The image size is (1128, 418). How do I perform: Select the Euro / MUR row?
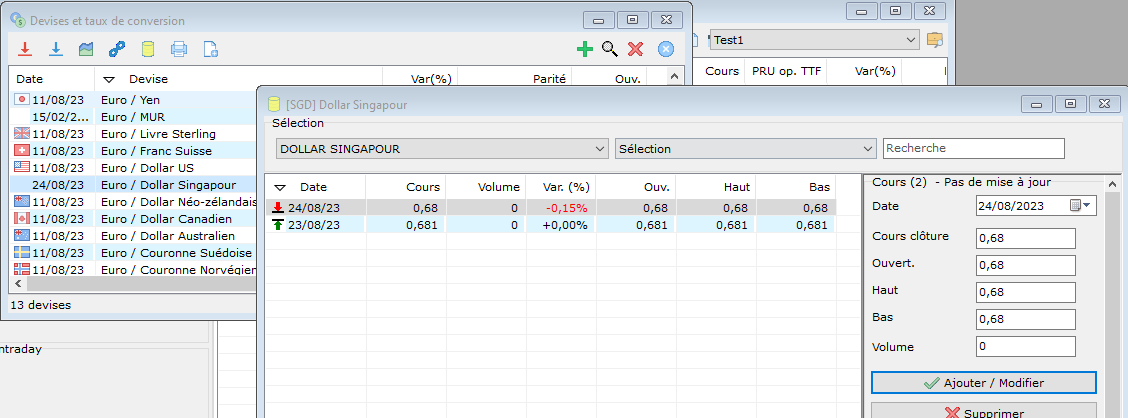134,117
